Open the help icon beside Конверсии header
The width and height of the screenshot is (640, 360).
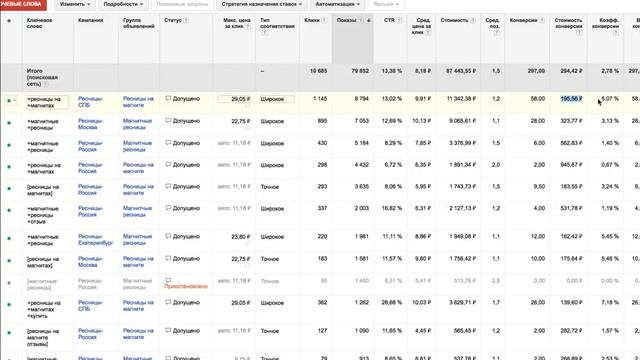(542, 20)
